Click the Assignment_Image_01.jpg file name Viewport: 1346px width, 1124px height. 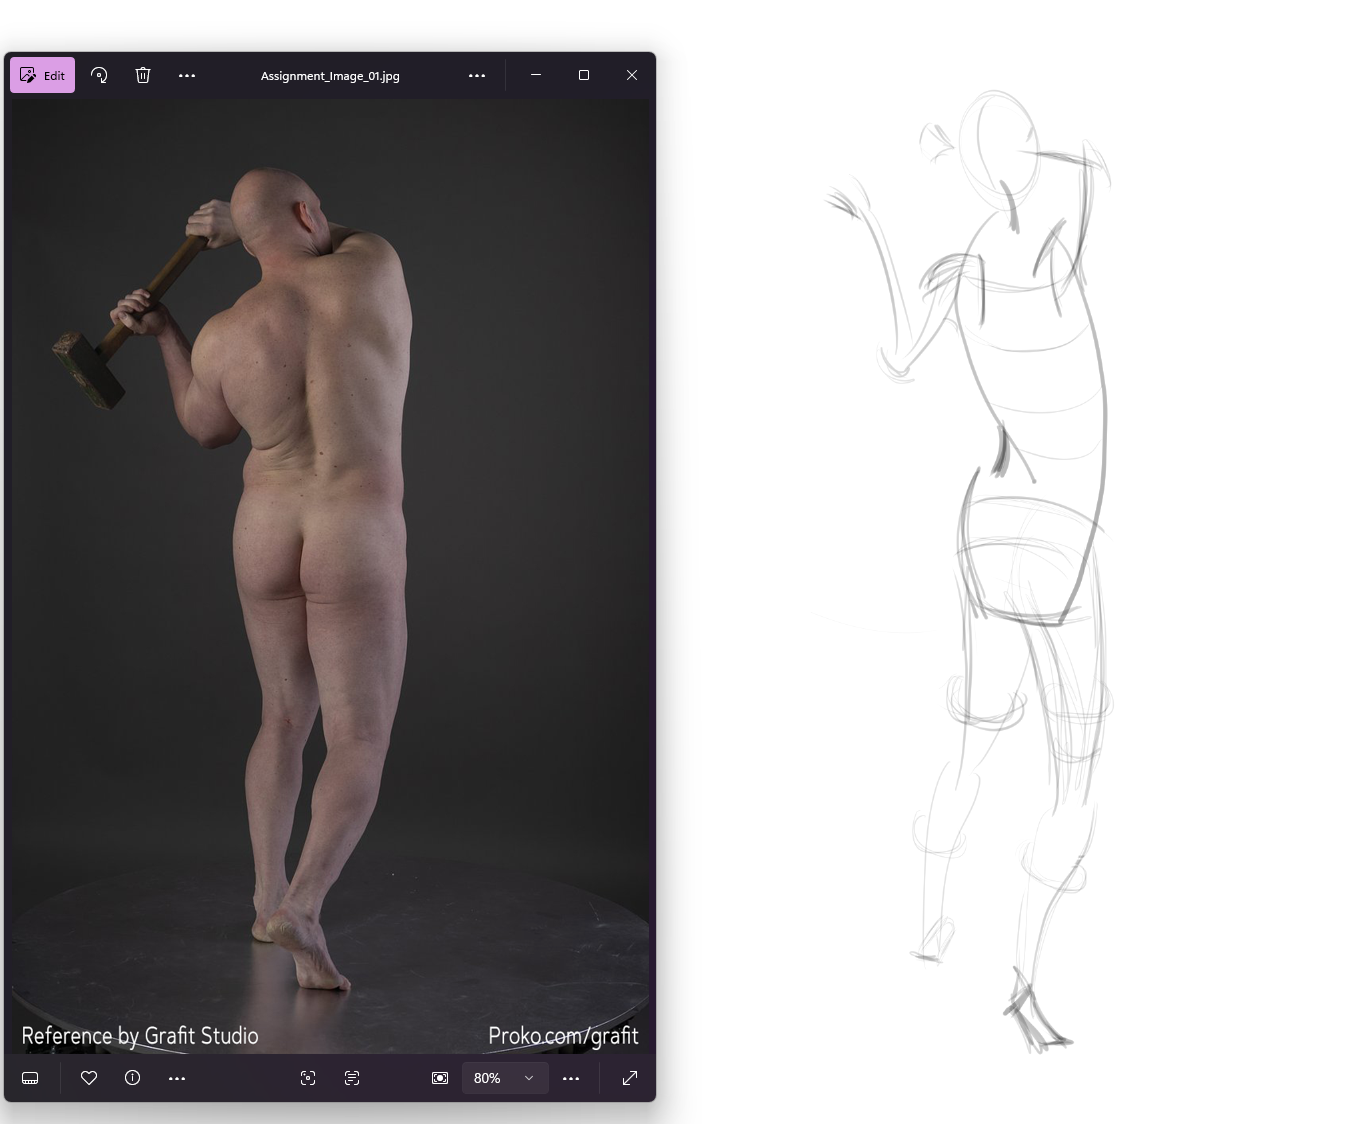(x=330, y=76)
